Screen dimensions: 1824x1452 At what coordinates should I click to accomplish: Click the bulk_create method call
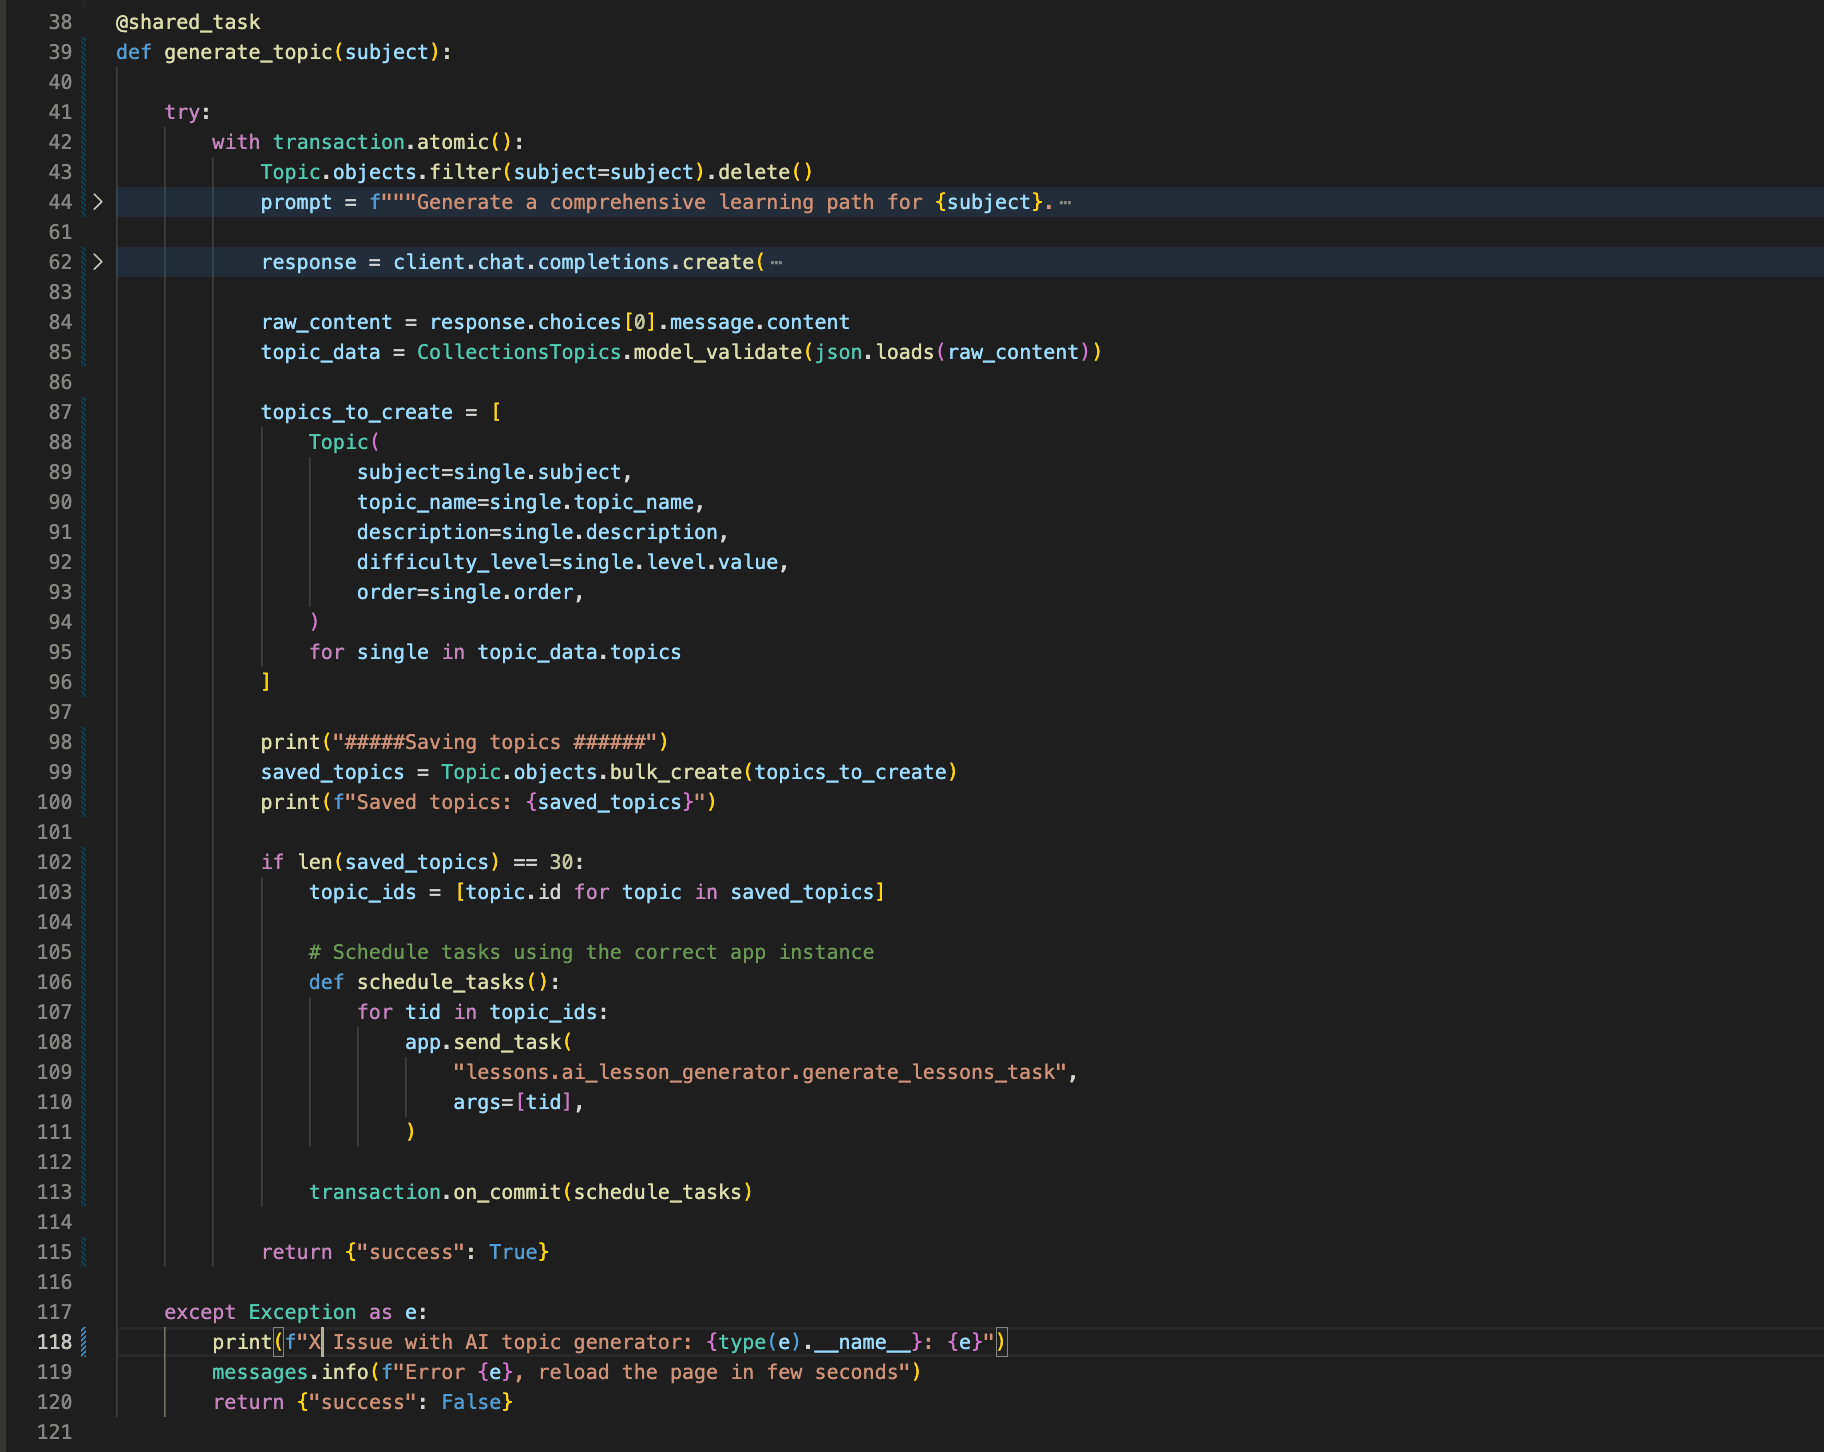[675, 772]
